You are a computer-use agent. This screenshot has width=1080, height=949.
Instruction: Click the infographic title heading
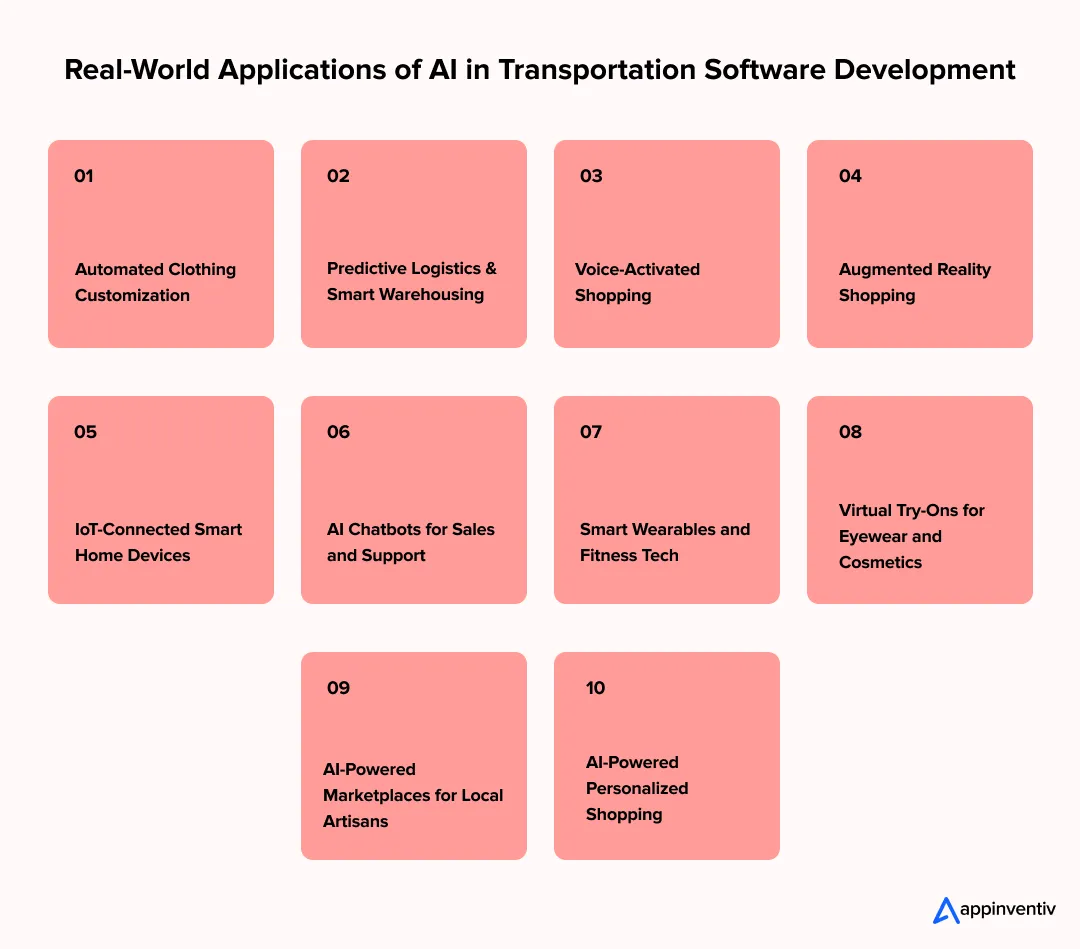point(540,70)
